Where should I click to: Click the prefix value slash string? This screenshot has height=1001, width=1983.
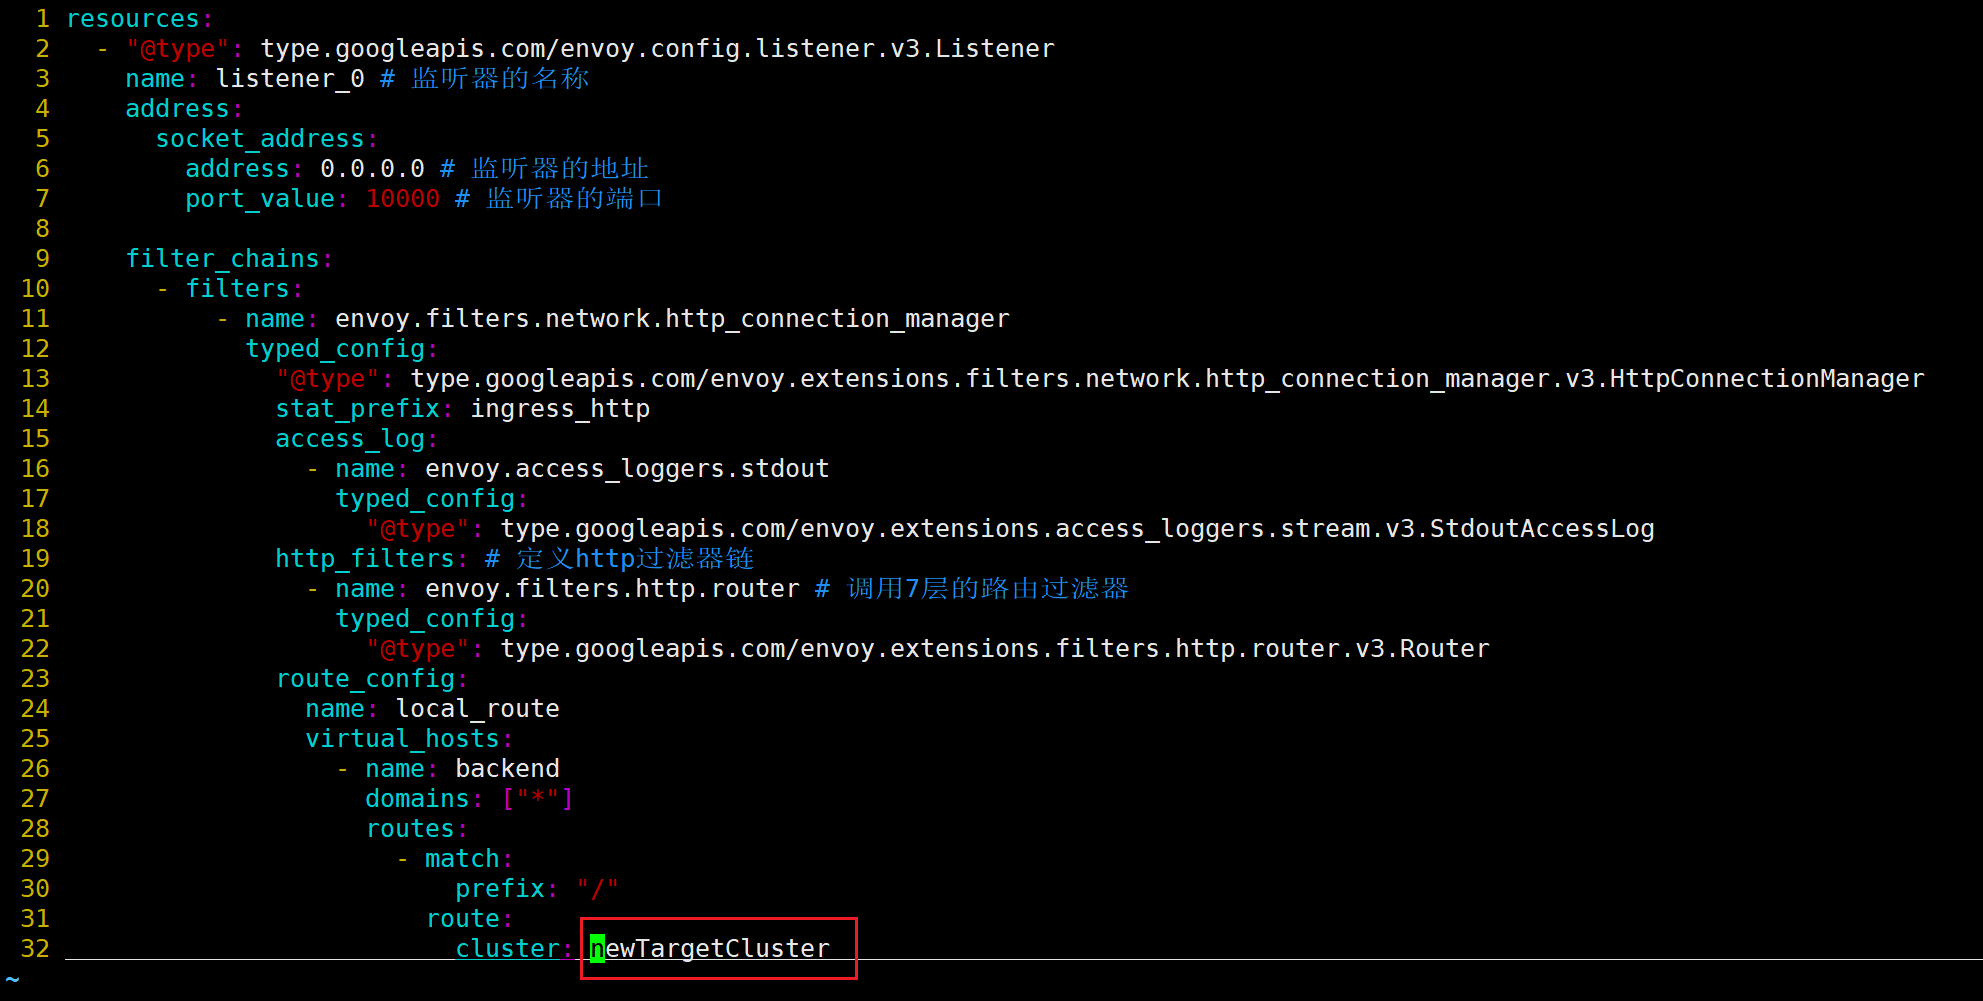click(x=597, y=888)
